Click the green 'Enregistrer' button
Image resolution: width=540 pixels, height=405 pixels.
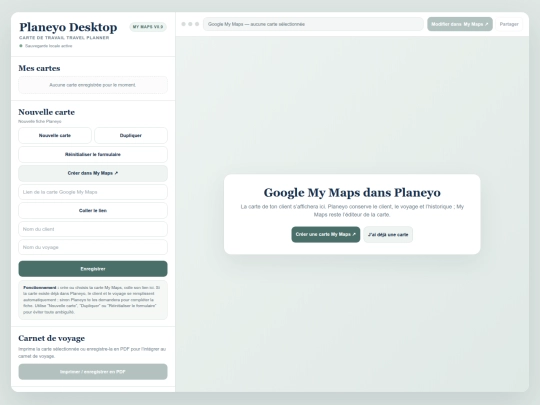click(93, 269)
